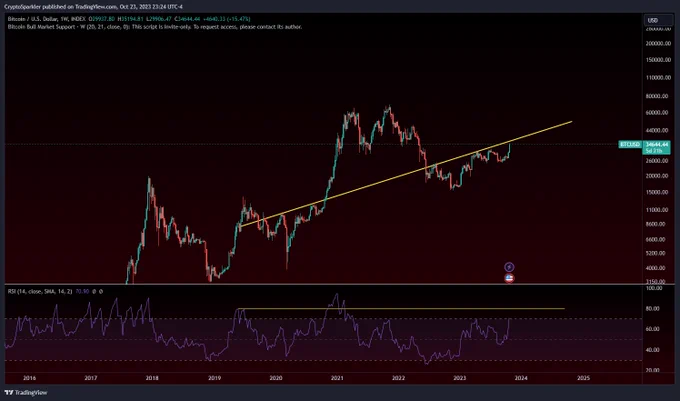Click the high value H35194.81
This screenshot has width=680, height=401.
click(x=130, y=19)
